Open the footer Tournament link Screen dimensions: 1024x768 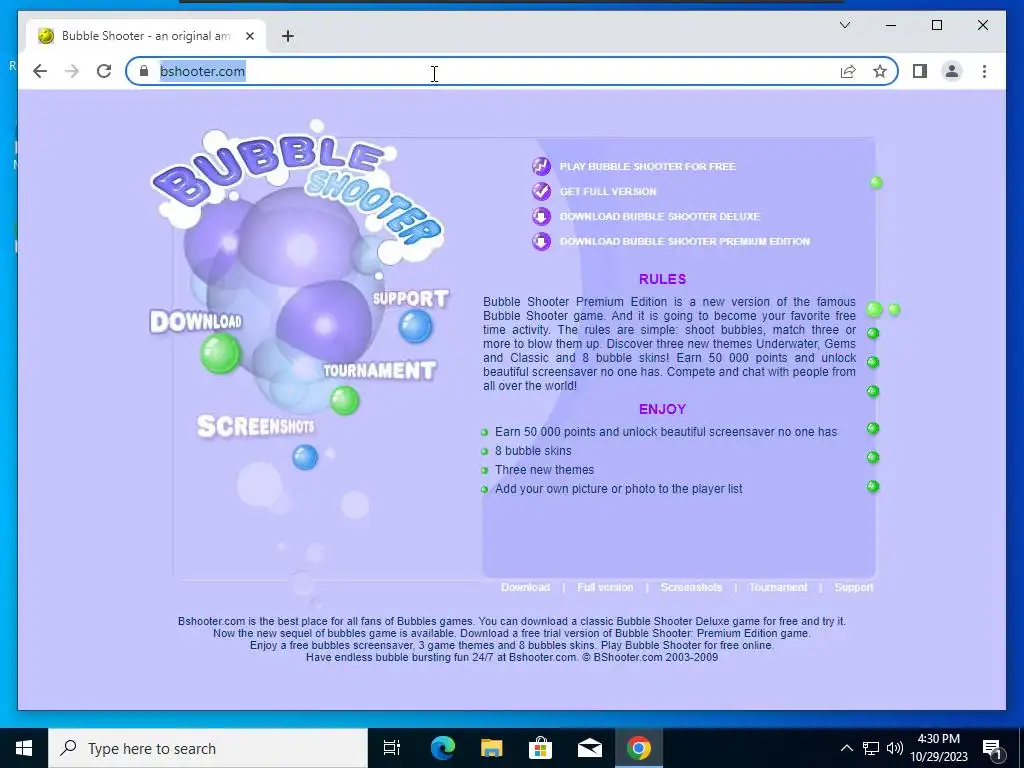pyautogui.click(x=778, y=587)
